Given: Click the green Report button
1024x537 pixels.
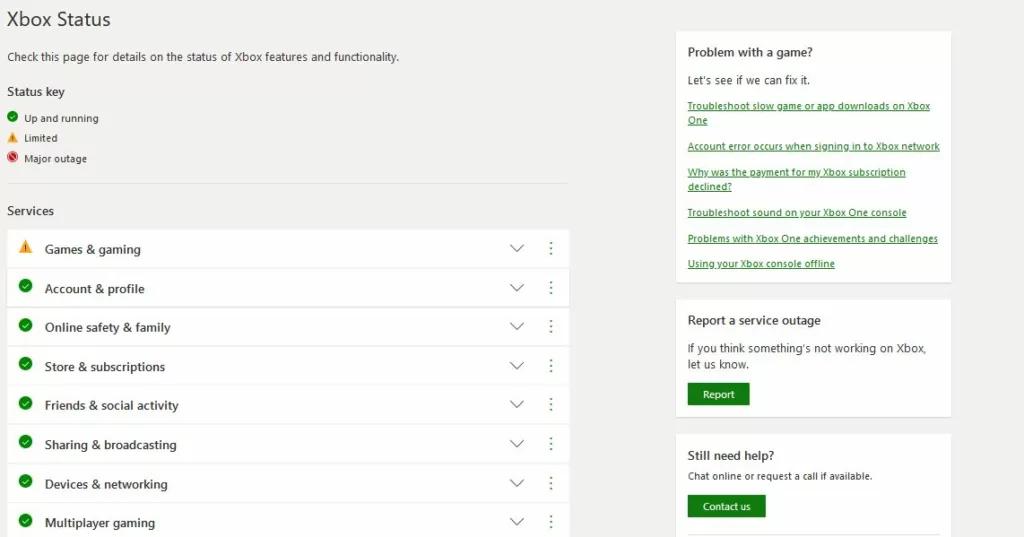Looking at the screenshot, I should click(718, 394).
